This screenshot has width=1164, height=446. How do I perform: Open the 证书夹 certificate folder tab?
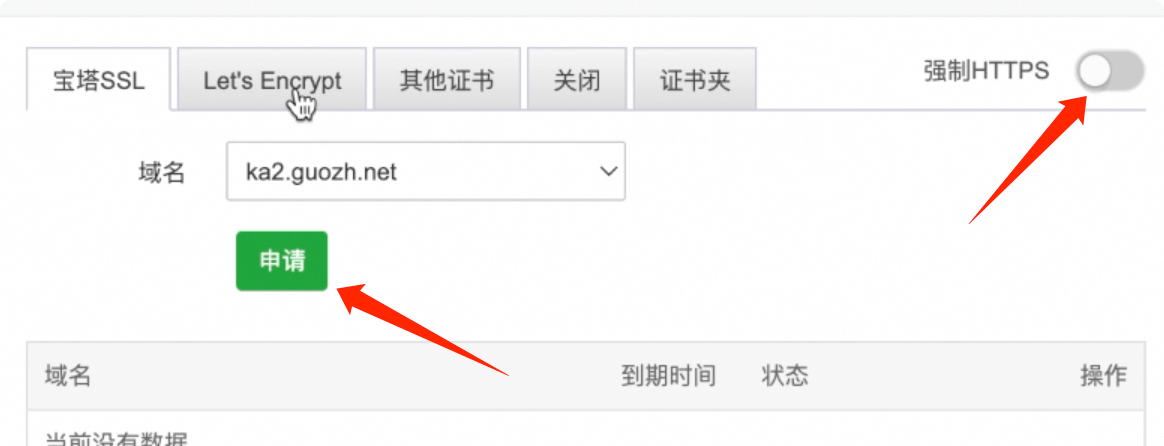[695, 79]
